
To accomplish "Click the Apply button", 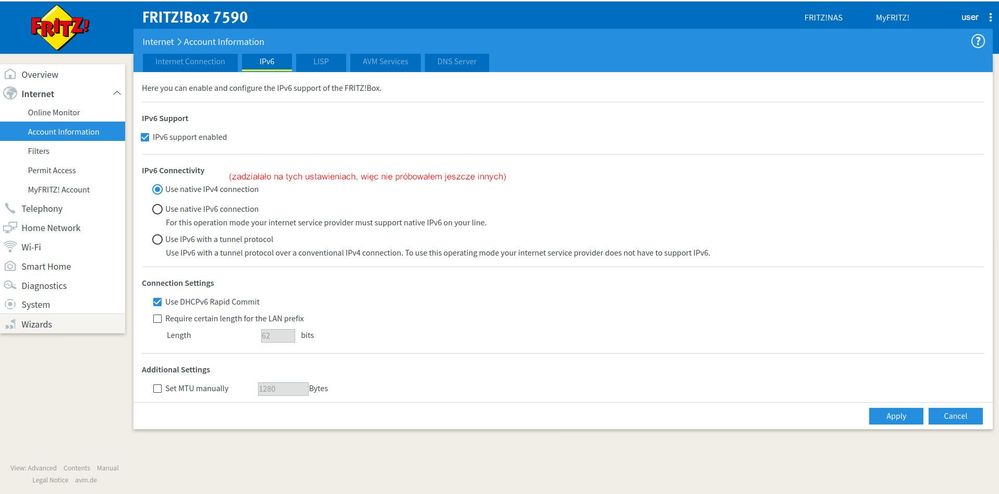I will coord(896,416).
